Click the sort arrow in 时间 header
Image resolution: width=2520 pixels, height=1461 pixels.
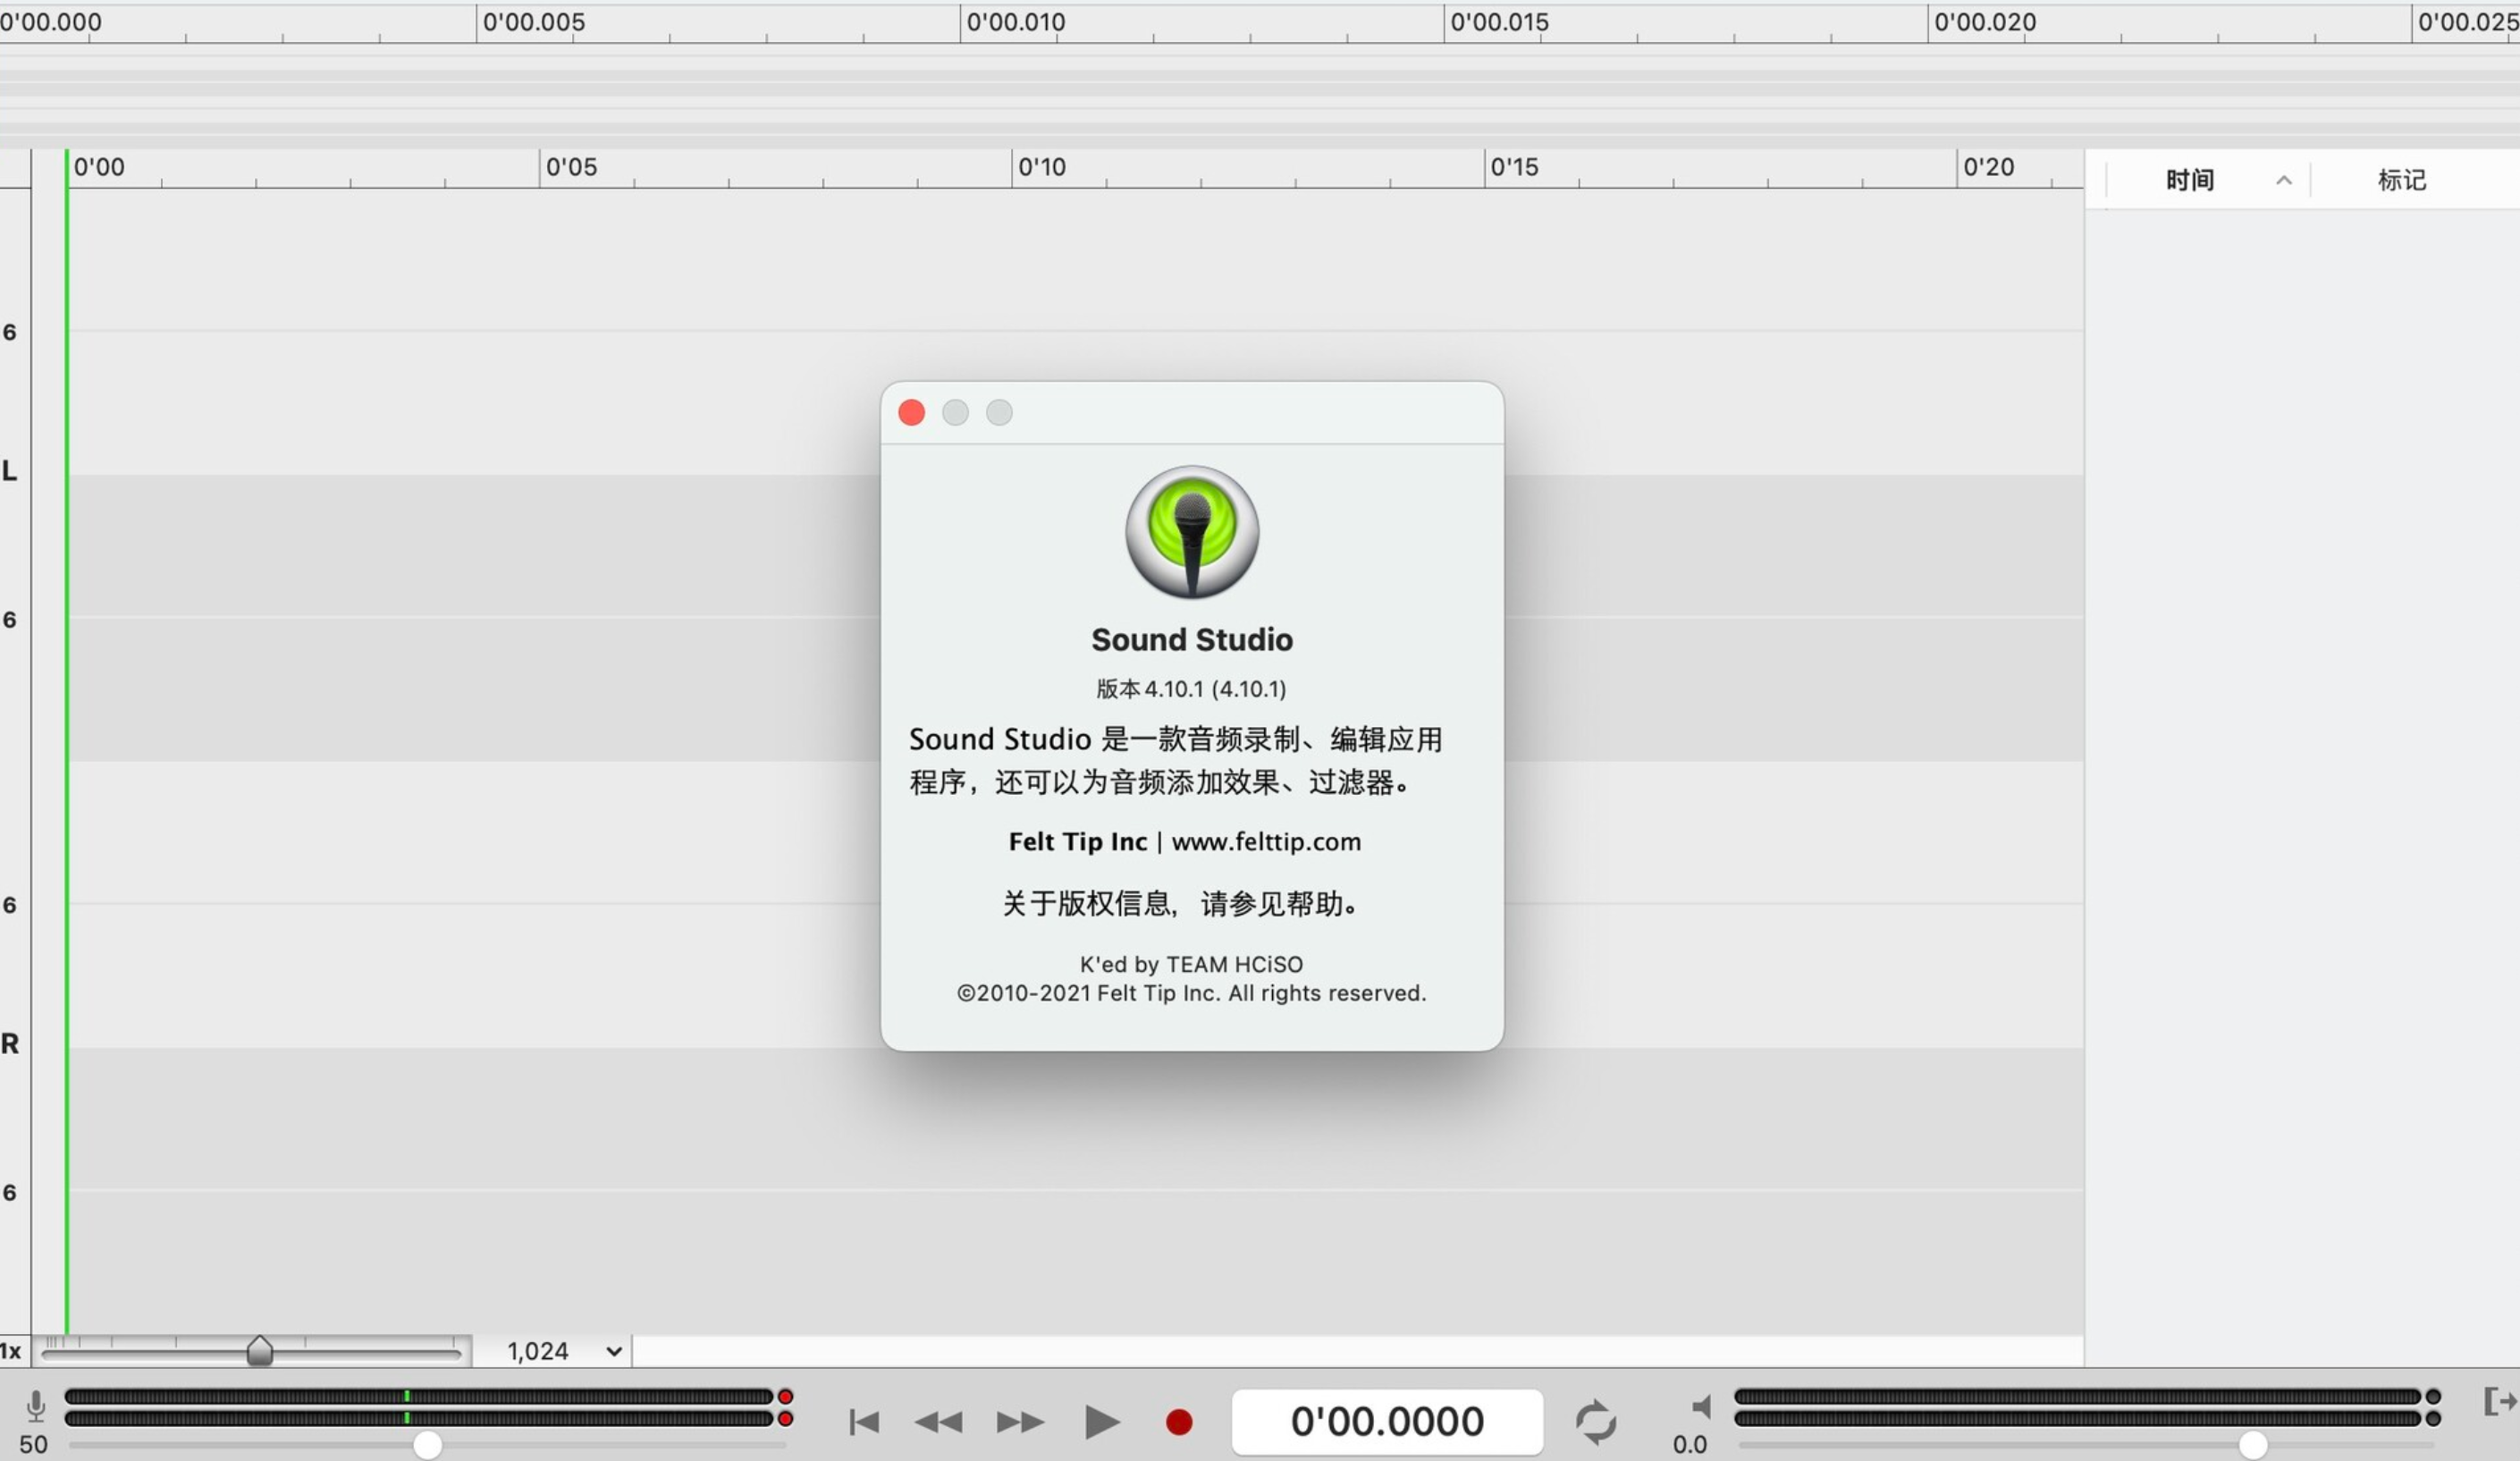point(2284,180)
